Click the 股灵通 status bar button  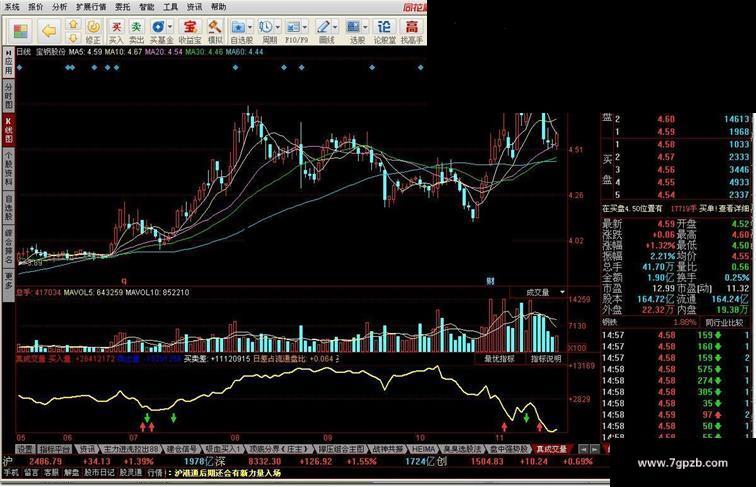pyautogui.click(x=131, y=473)
